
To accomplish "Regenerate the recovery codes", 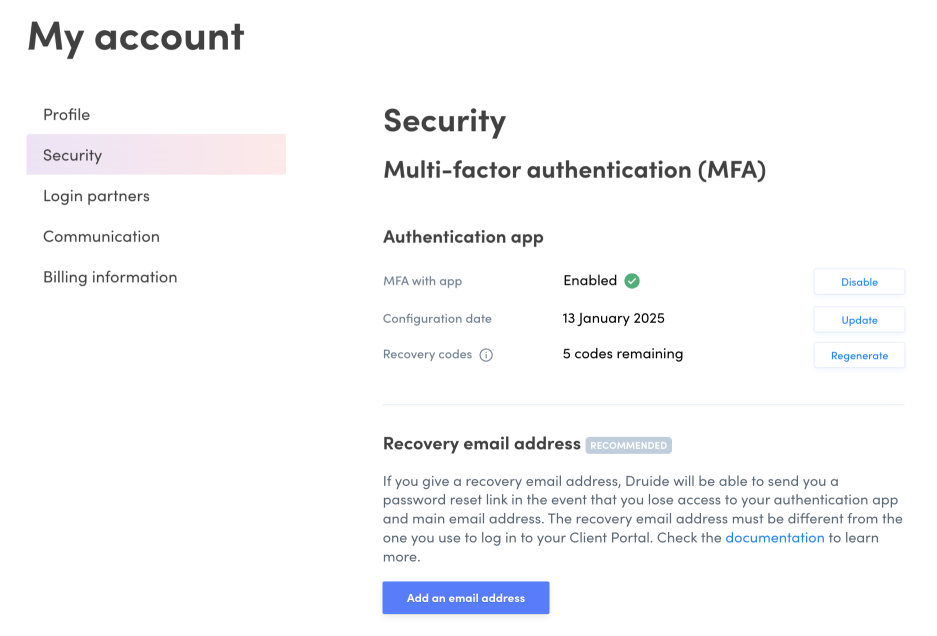I will click(859, 355).
